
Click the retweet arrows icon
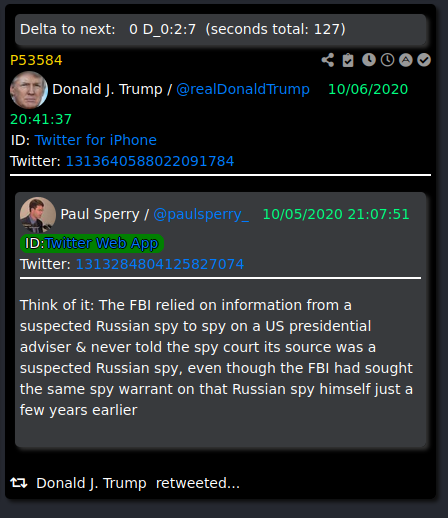pyautogui.click(x=19, y=483)
